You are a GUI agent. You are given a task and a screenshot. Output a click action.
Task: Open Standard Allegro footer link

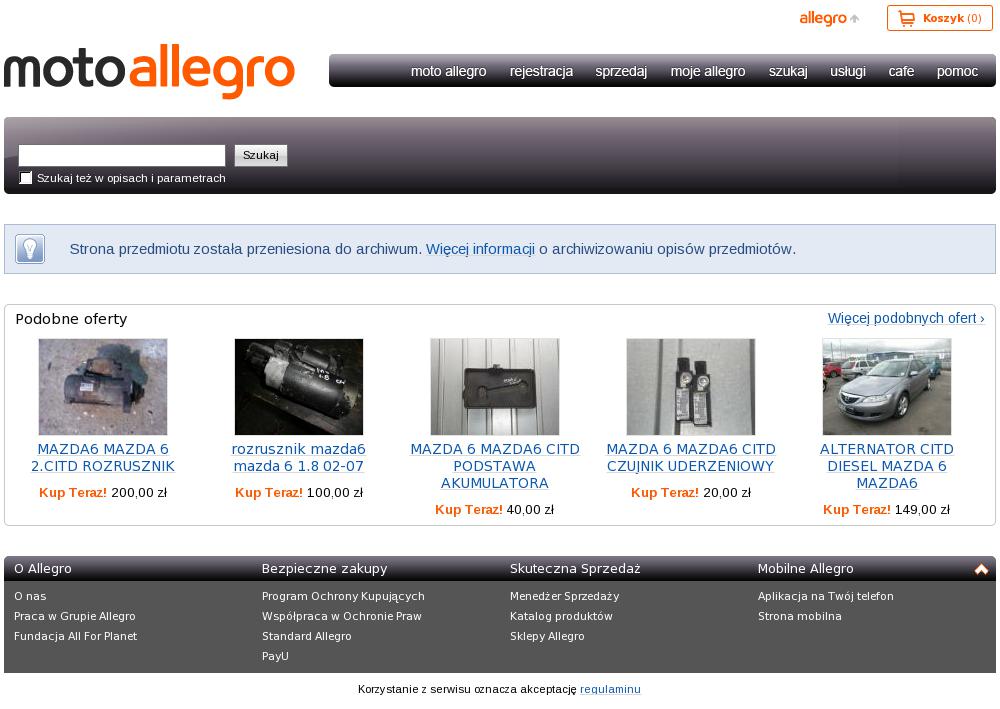(x=307, y=636)
